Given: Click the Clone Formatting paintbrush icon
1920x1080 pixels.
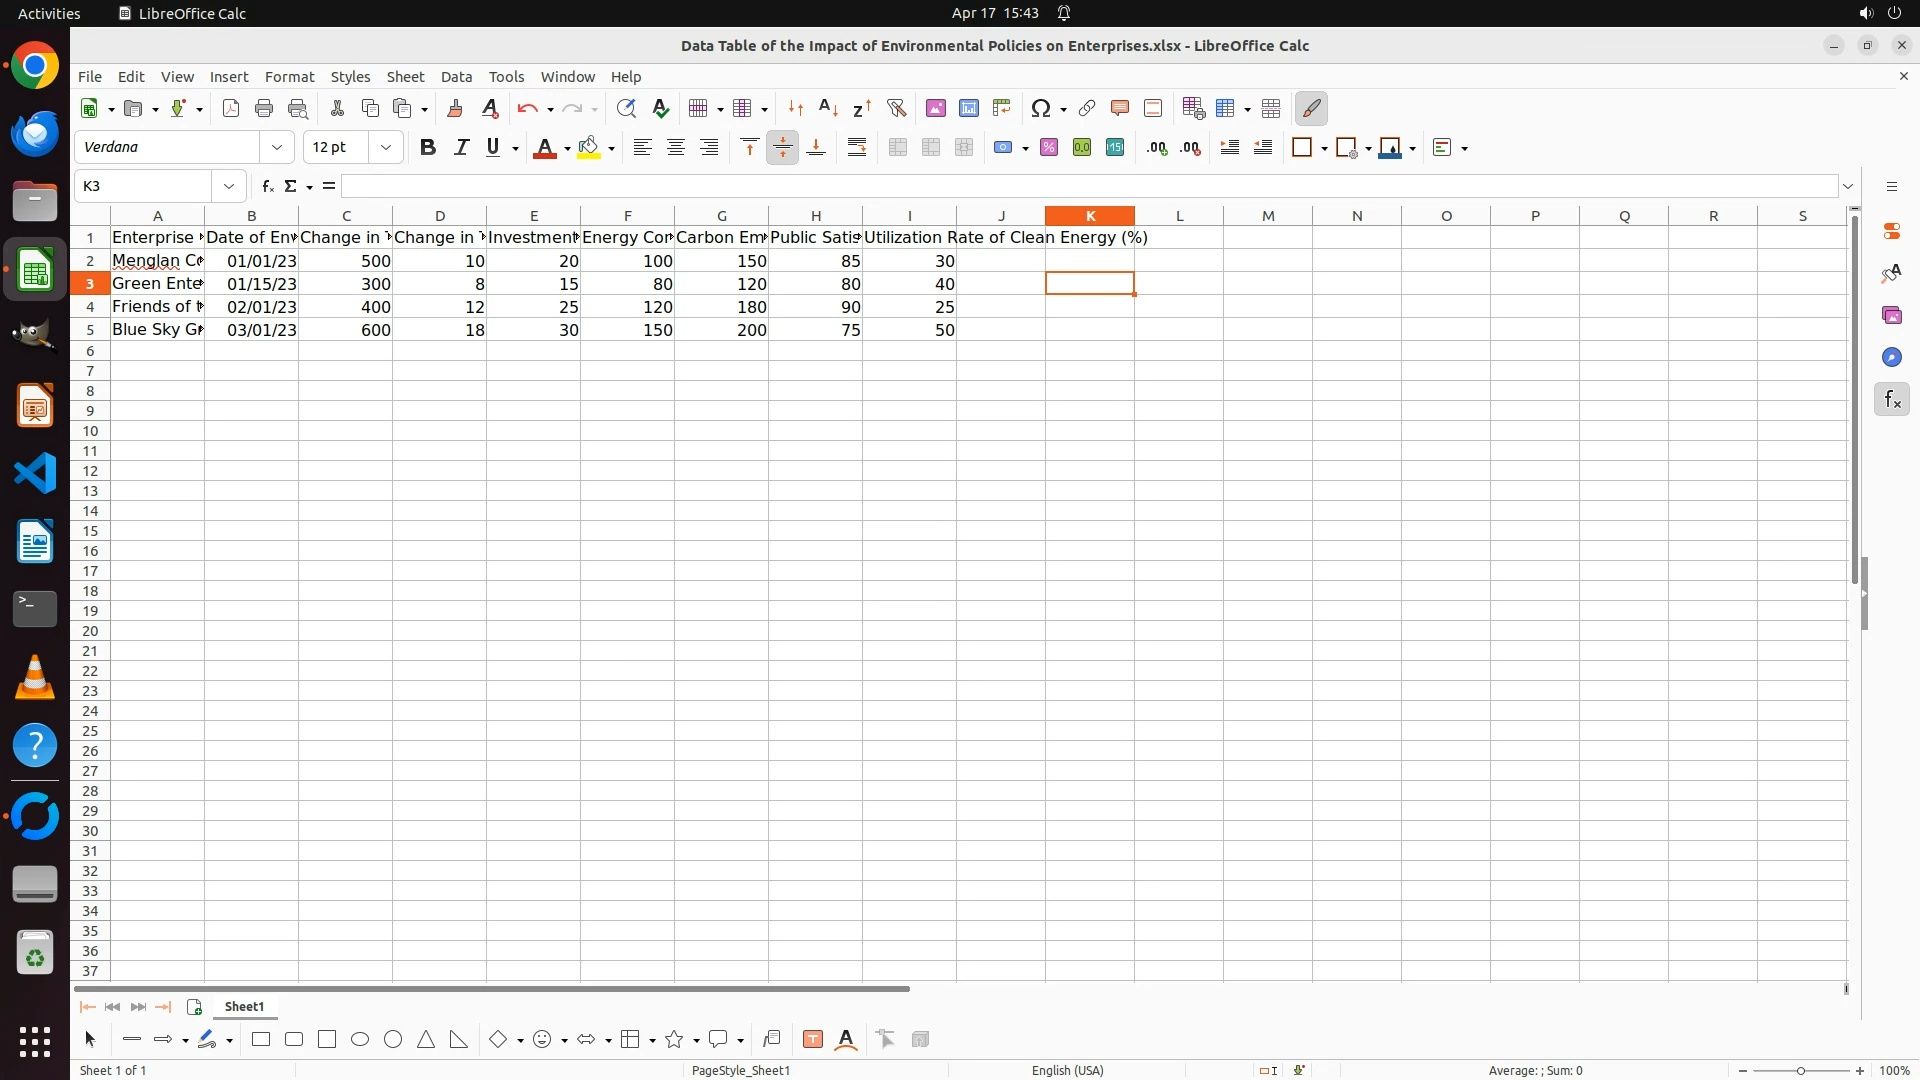Looking at the screenshot, I should pyautogui.click(x=455, y=108).
